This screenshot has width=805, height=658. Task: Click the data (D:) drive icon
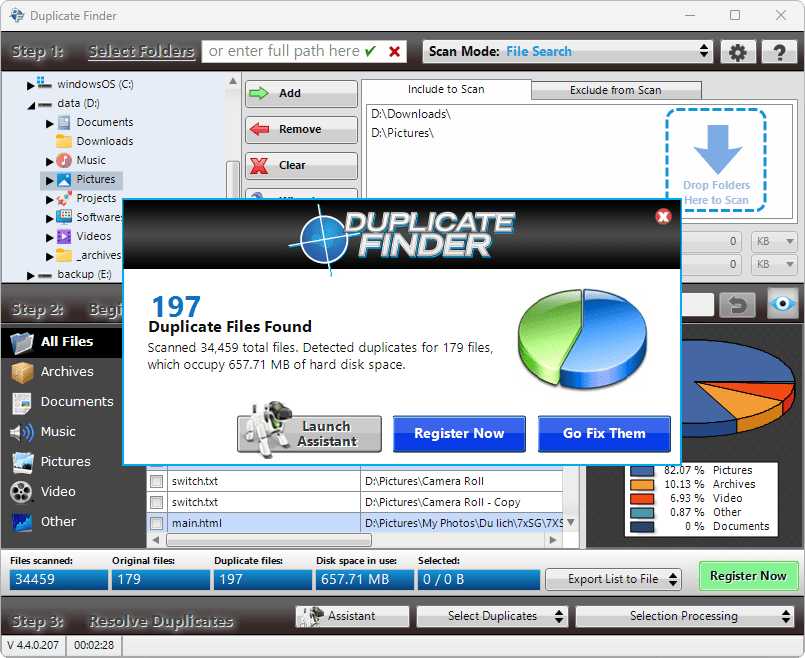[45, 104]
